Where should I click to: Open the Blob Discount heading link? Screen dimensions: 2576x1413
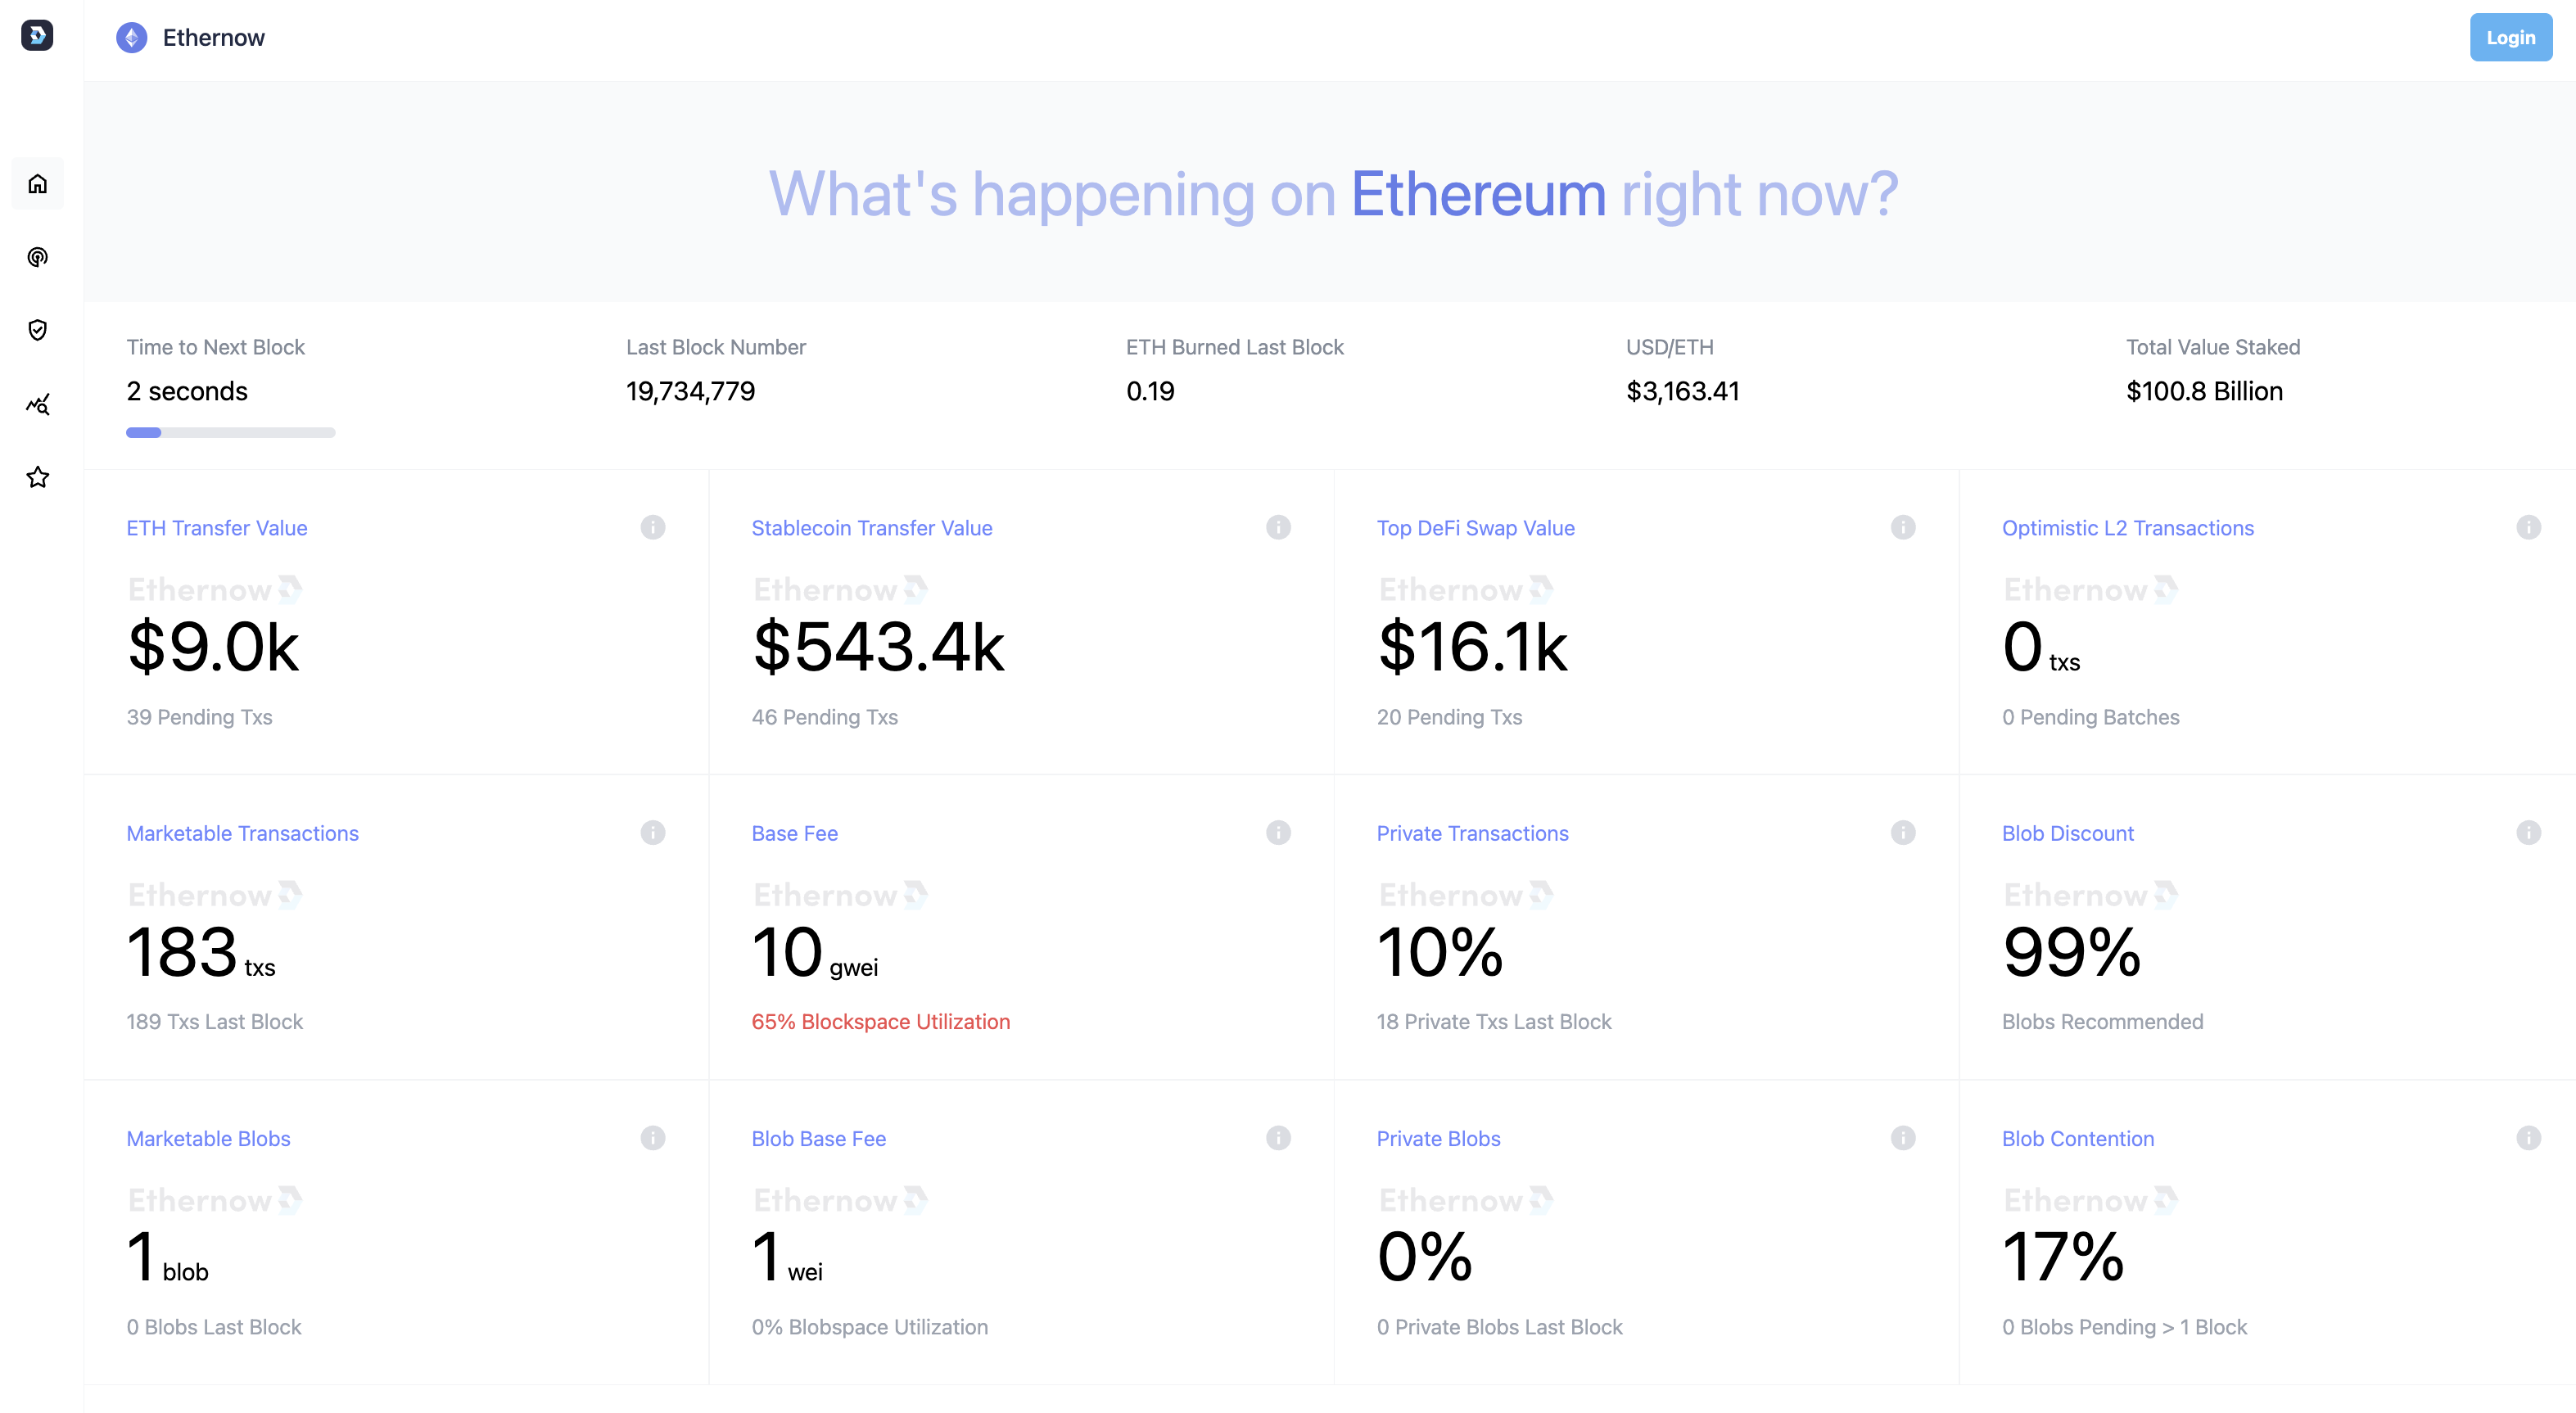[2067, 833]
